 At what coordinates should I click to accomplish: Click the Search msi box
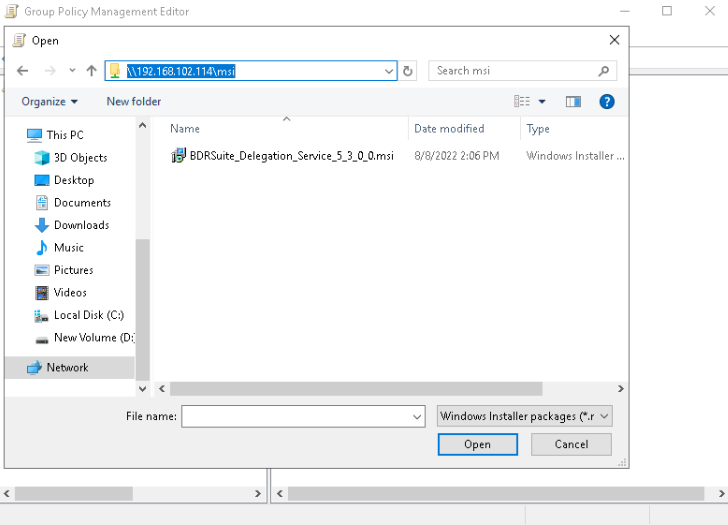[x=522, y=71]
